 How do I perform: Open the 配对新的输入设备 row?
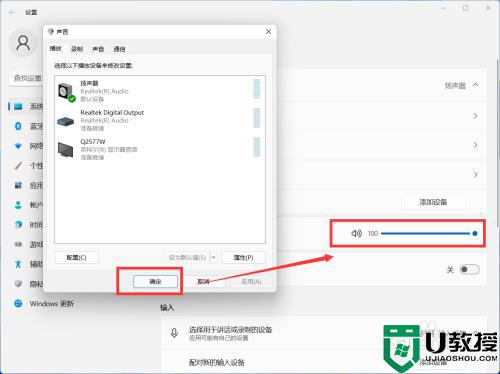tap(323, 362)
